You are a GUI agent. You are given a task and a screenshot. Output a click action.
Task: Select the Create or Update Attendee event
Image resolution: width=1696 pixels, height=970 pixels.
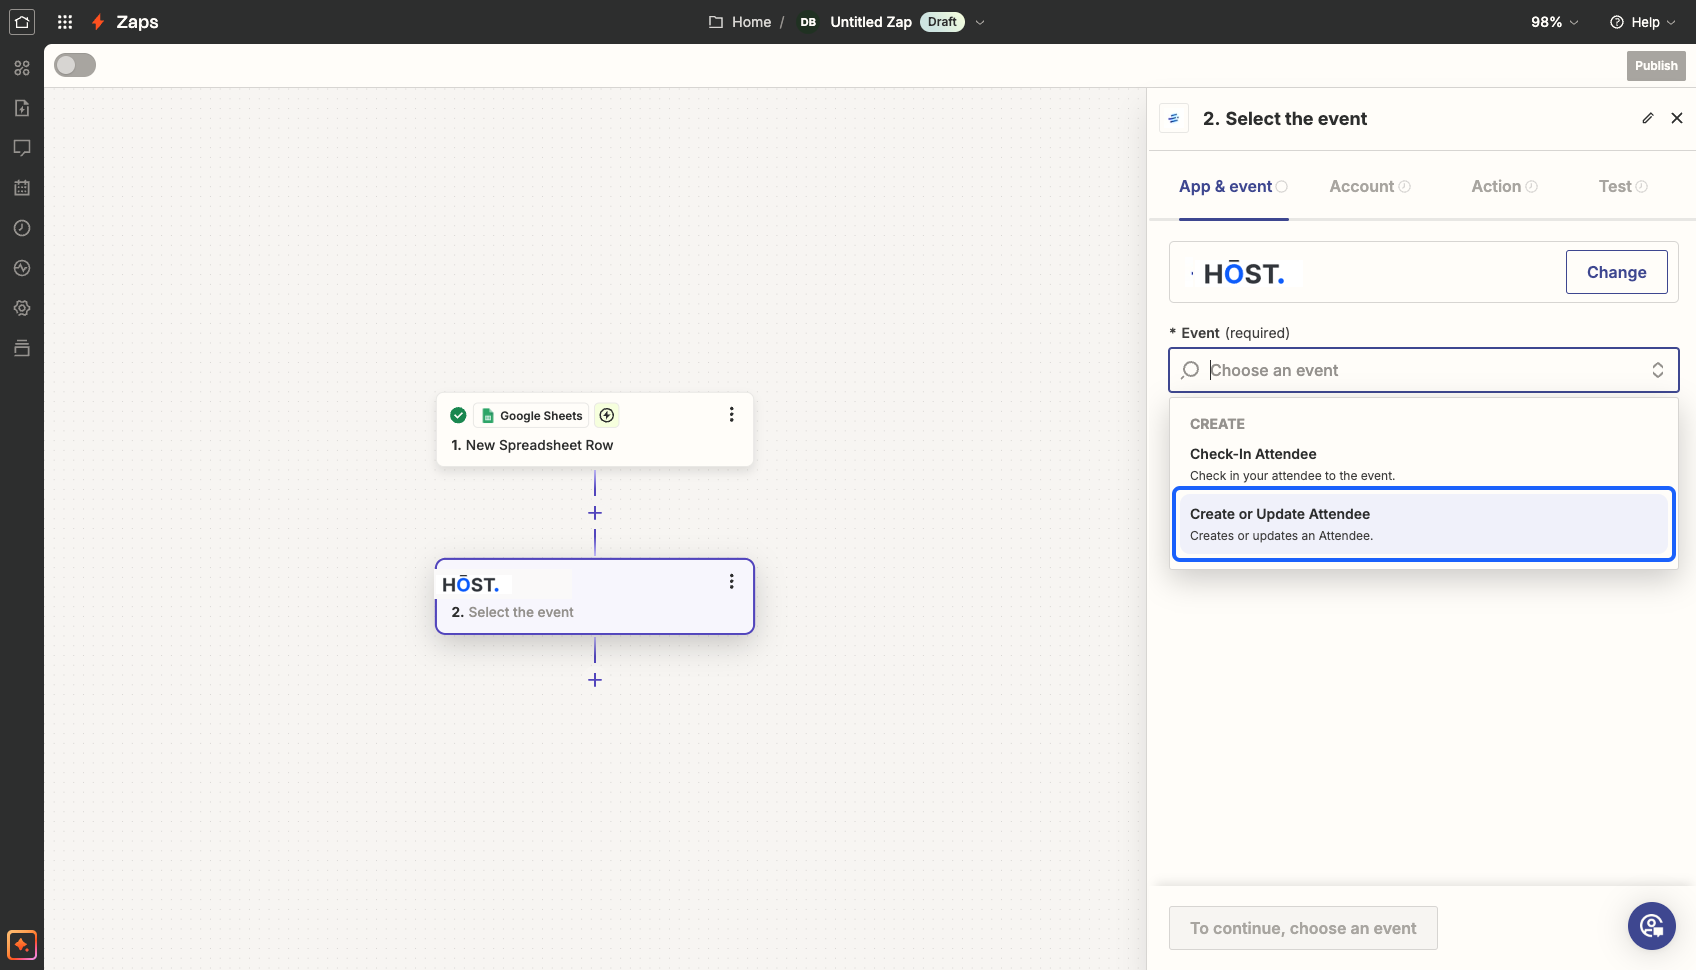[1424, 524]
